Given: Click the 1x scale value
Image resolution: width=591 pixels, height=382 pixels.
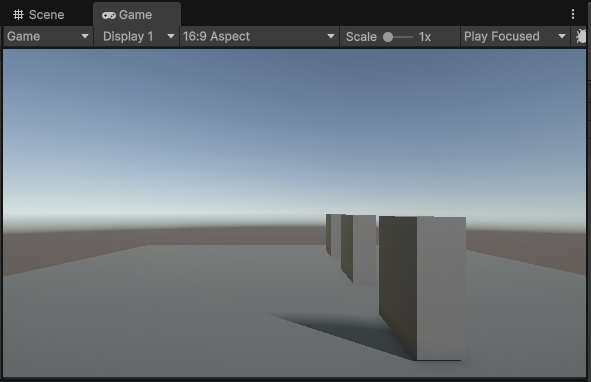Looking at the screenshot, I should tap(425, 37).
